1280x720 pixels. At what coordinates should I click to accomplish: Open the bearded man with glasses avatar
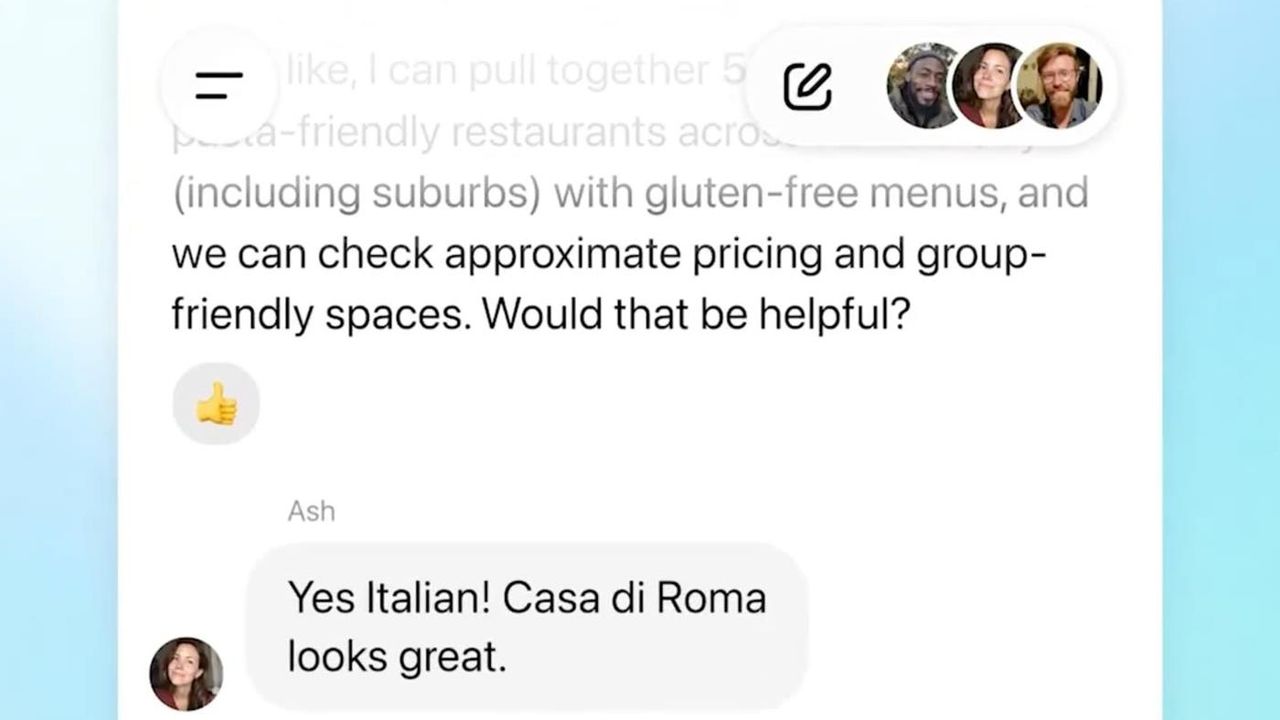pyautogui.click(x=1058, y=86)
